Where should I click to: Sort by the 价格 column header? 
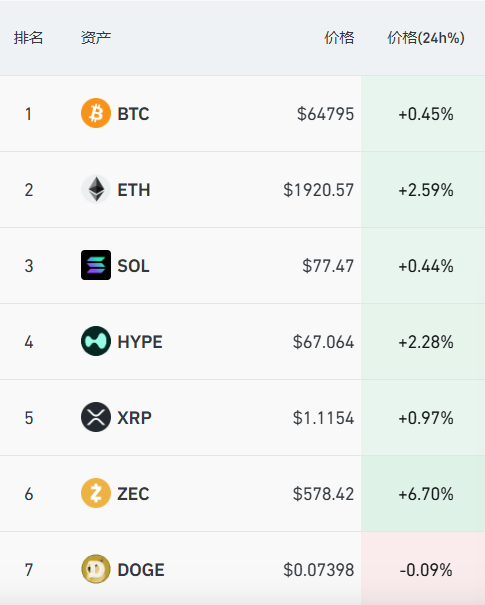339,38
